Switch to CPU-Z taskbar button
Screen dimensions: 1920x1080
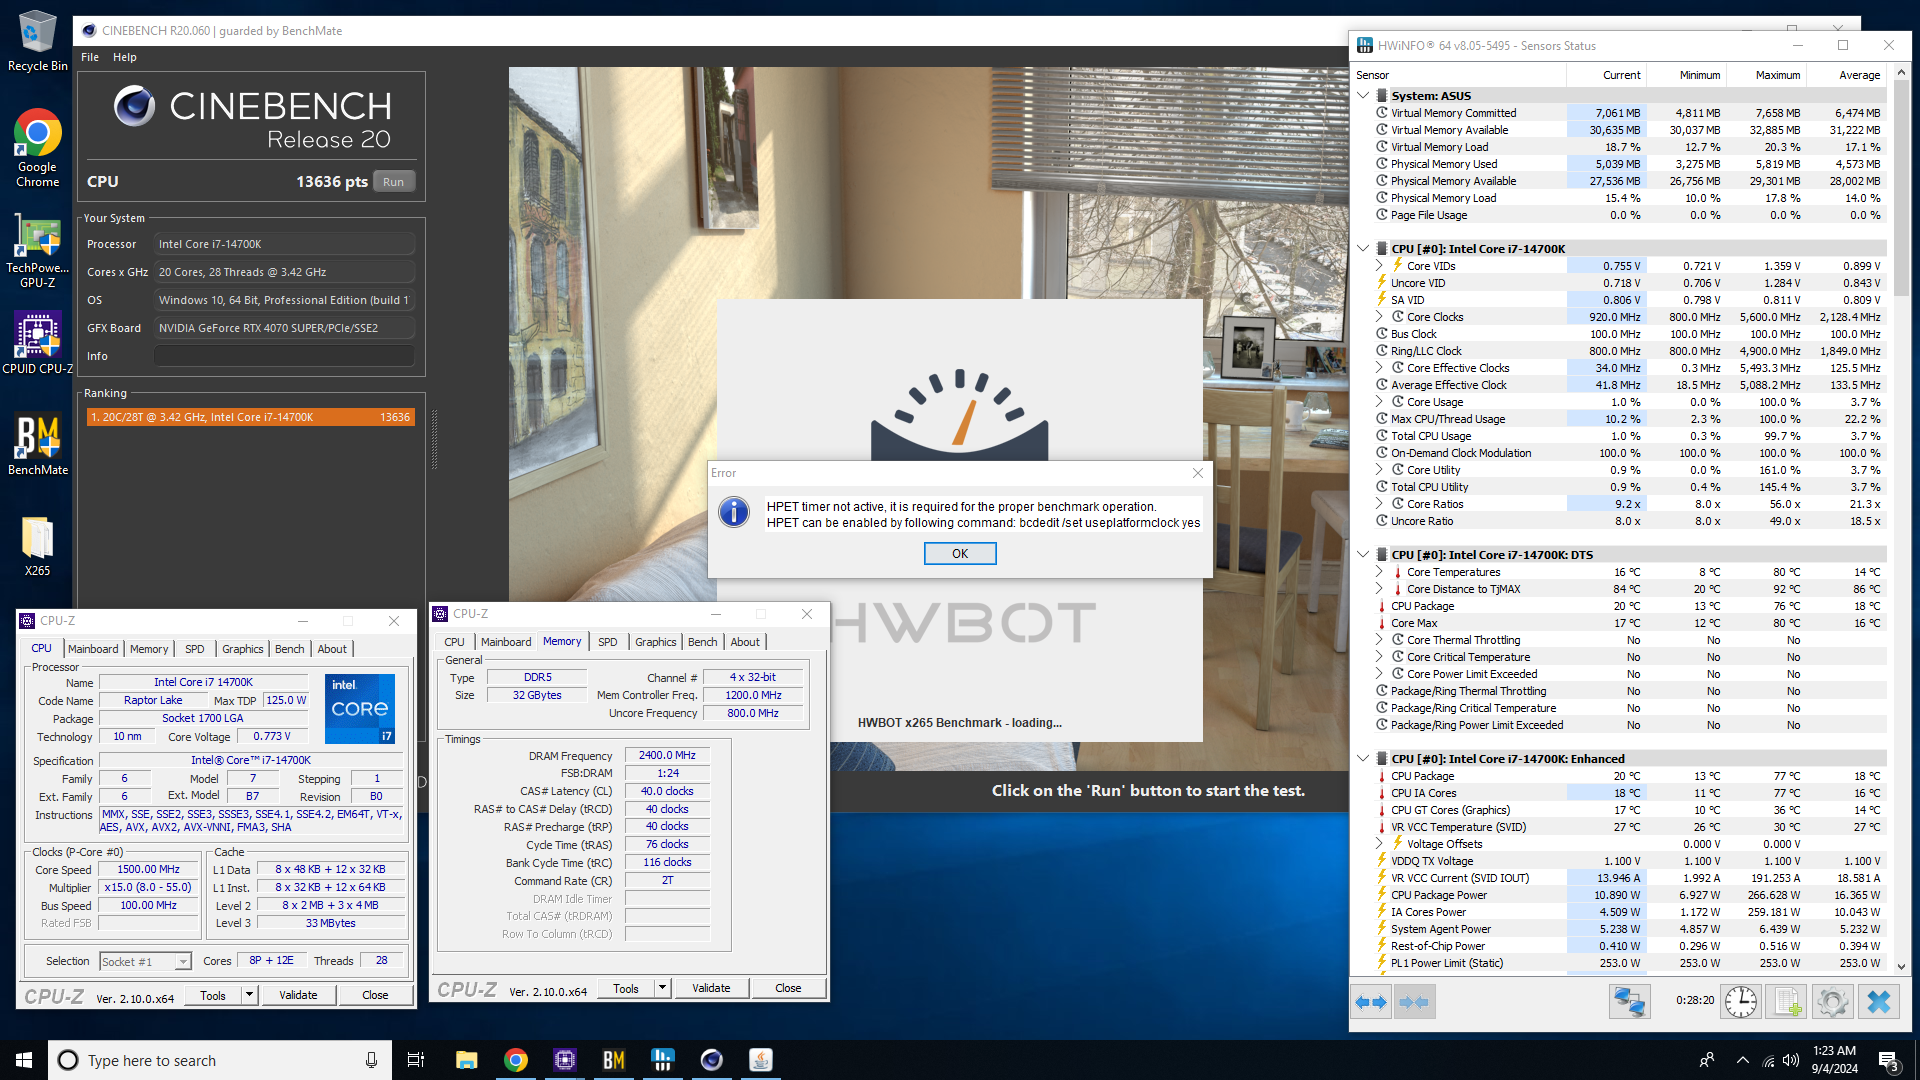[565, 1060]
